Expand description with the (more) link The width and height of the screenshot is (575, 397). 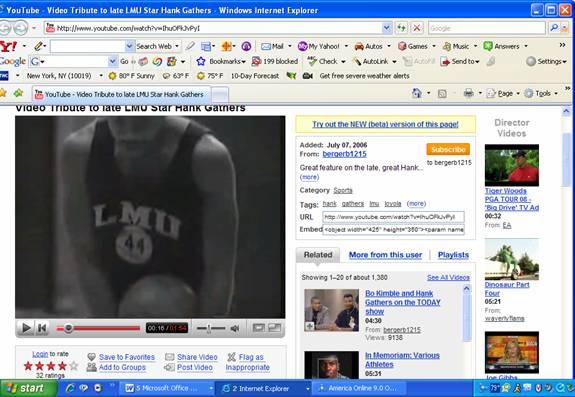pos(310,177)
